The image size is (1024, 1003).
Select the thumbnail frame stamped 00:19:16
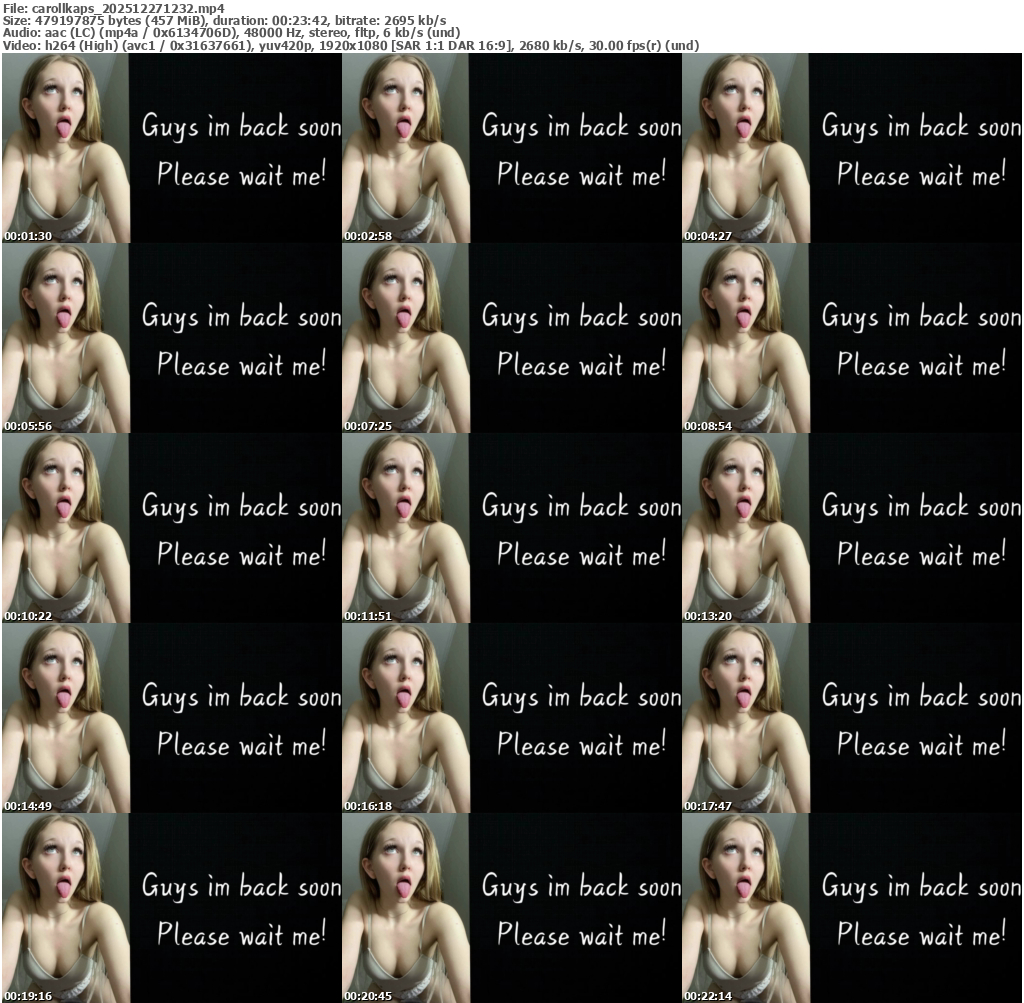coord(172,908)
